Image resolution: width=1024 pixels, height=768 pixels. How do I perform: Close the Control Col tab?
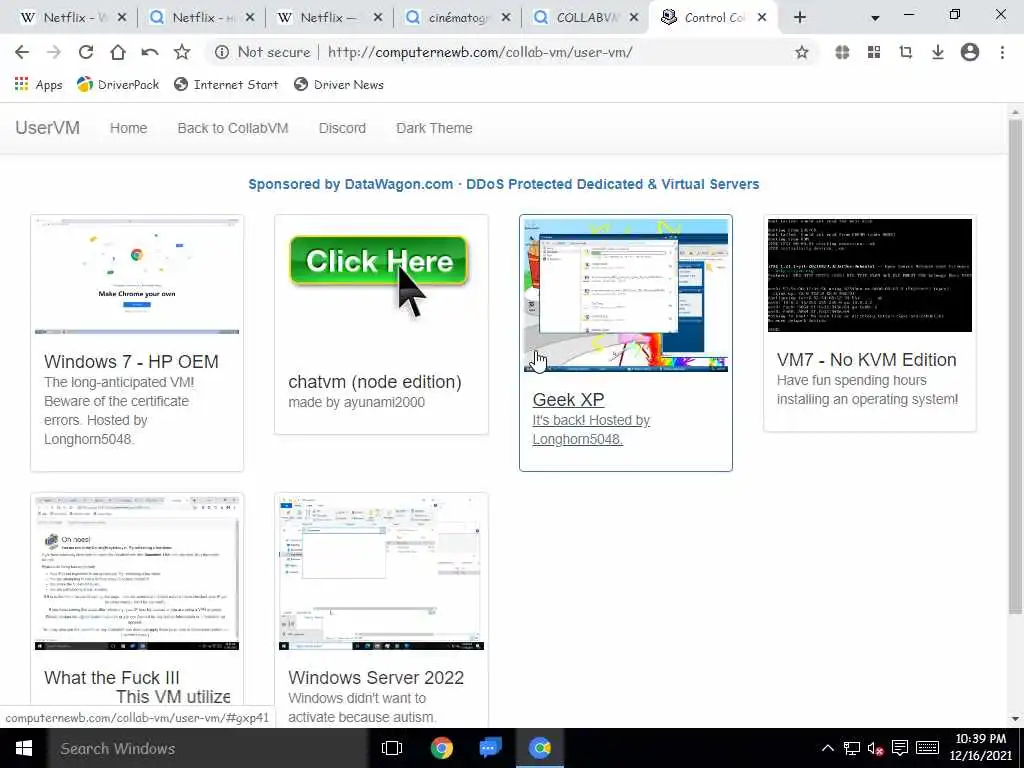(762, 18)
